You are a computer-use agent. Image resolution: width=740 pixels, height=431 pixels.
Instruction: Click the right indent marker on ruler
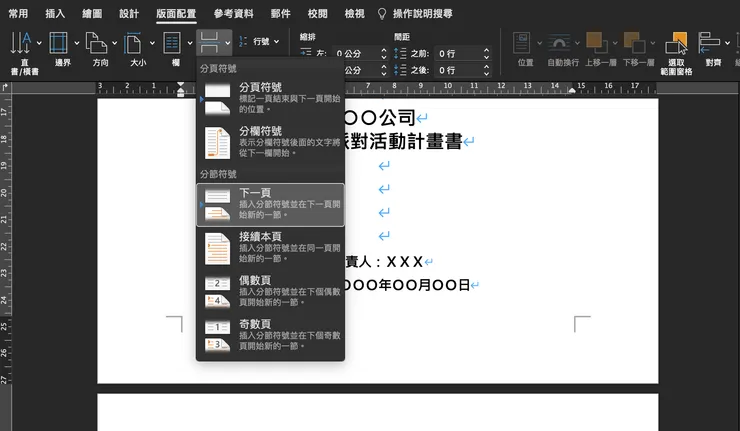click(572, 90)
